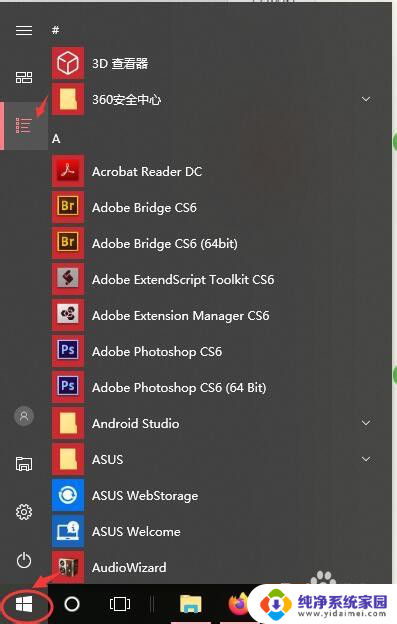Expand the ASUS folder chevron
Image resolution: width=397 pixels, height=624 pixels.
tap(366, 459)
